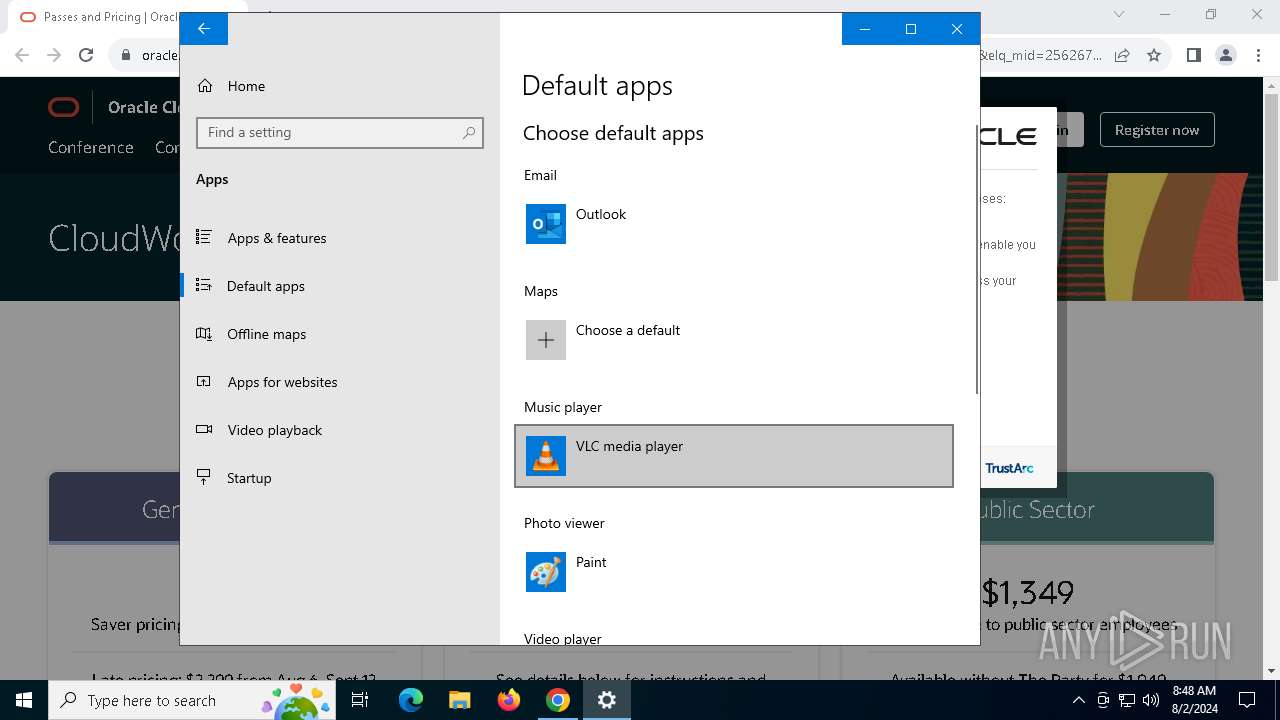The width and height of the screenshot is (1280, 720).
Task: Select Default apps in sidebar
Action: click(x=340, y=286)
